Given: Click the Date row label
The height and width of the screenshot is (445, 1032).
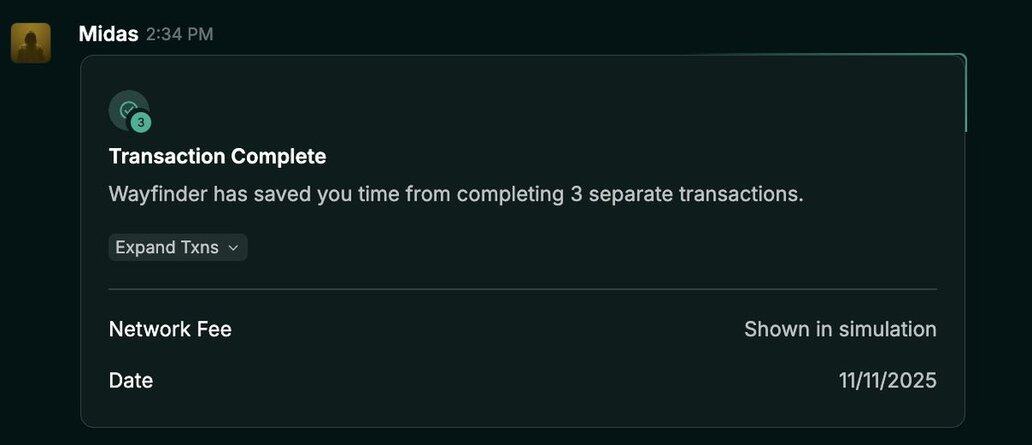Looking at the screenshot, I should 131,380.
